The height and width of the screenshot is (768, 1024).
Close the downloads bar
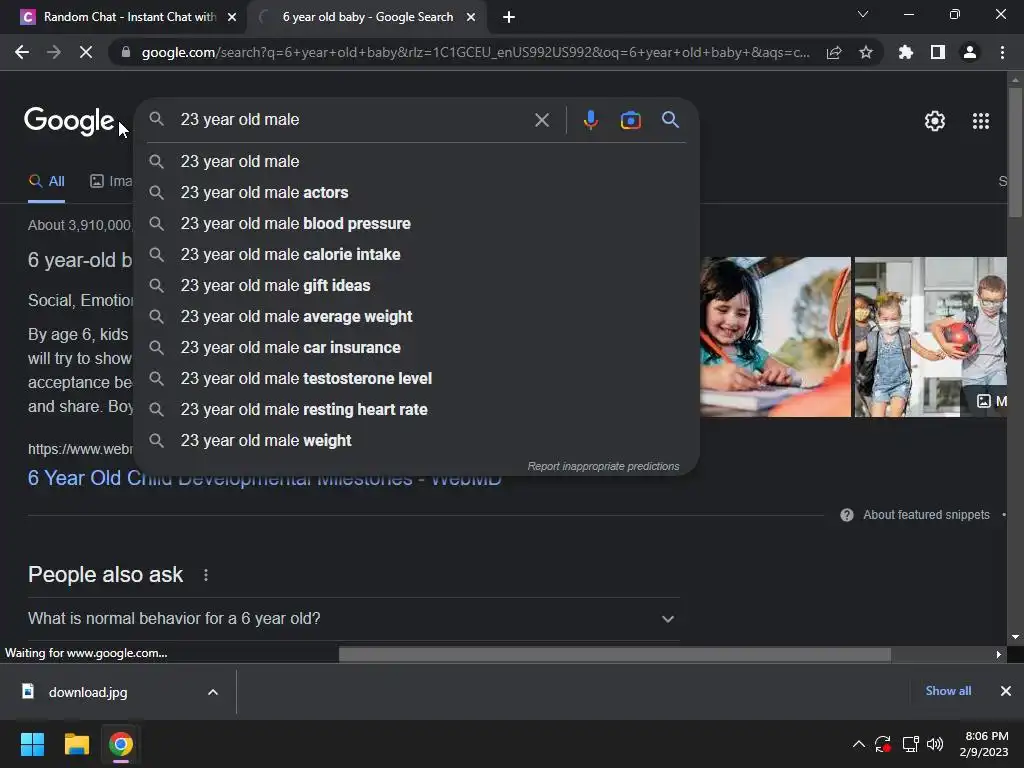[x=1006, y=691]
